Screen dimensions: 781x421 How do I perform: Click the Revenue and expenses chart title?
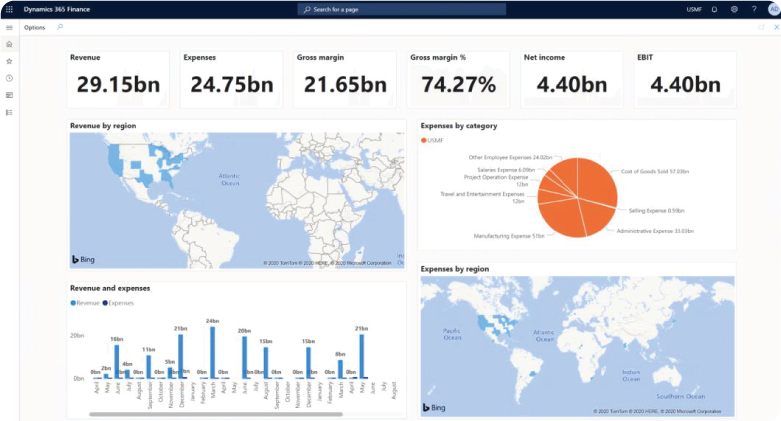[x=110, y=288]
